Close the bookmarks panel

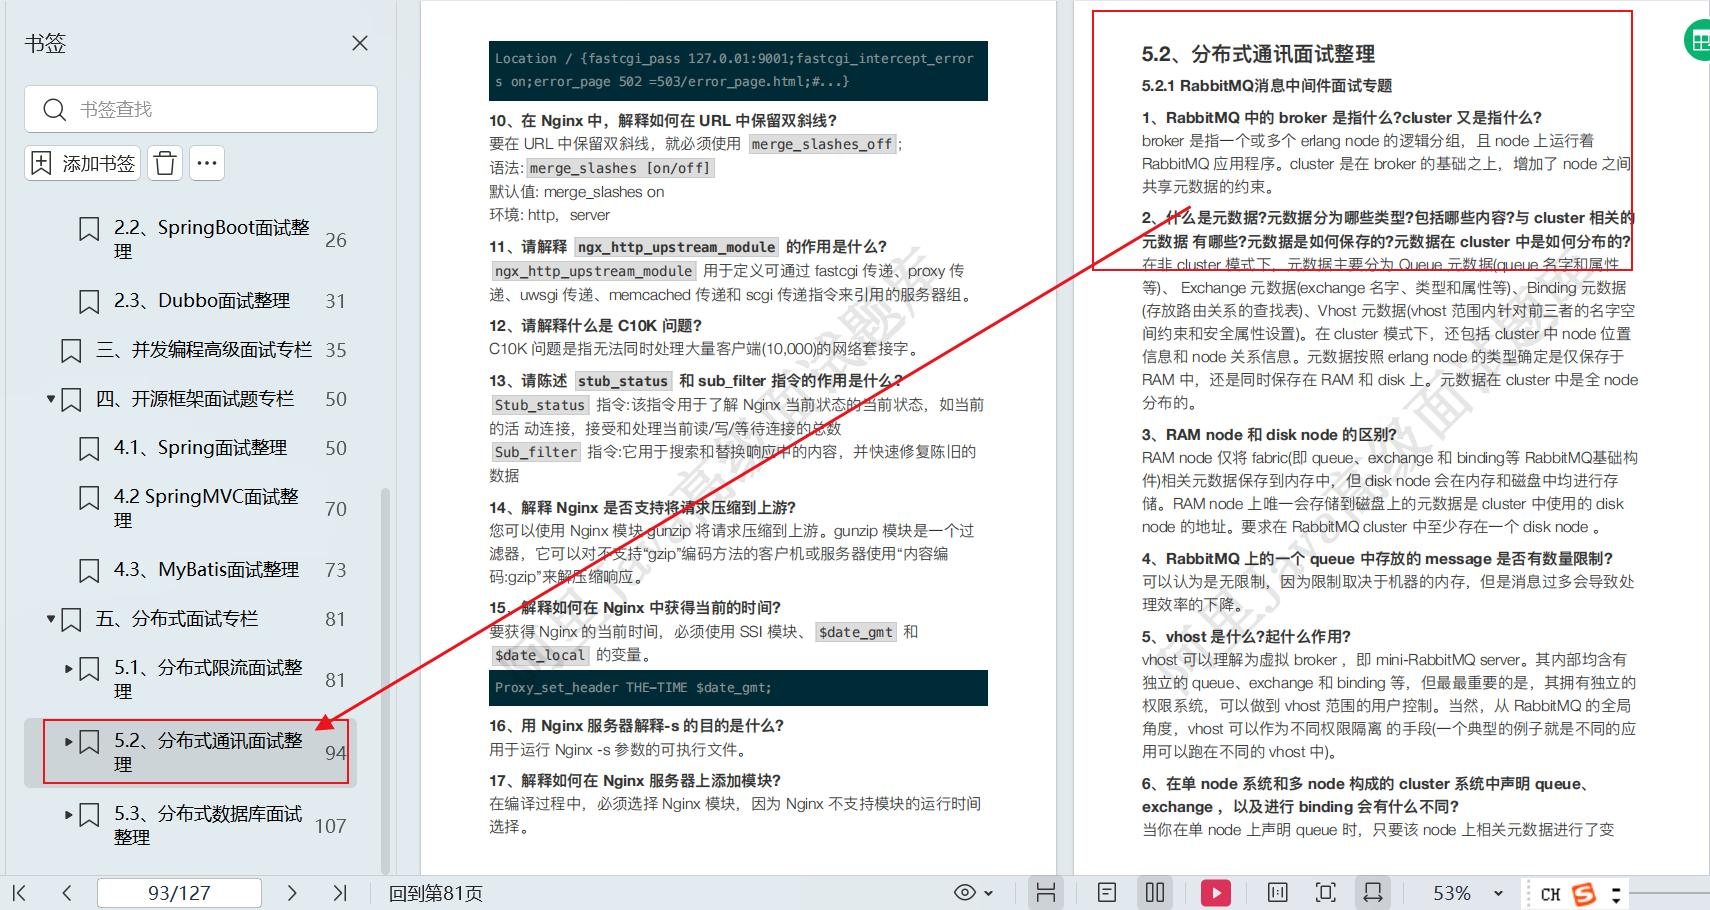point(360,43)
